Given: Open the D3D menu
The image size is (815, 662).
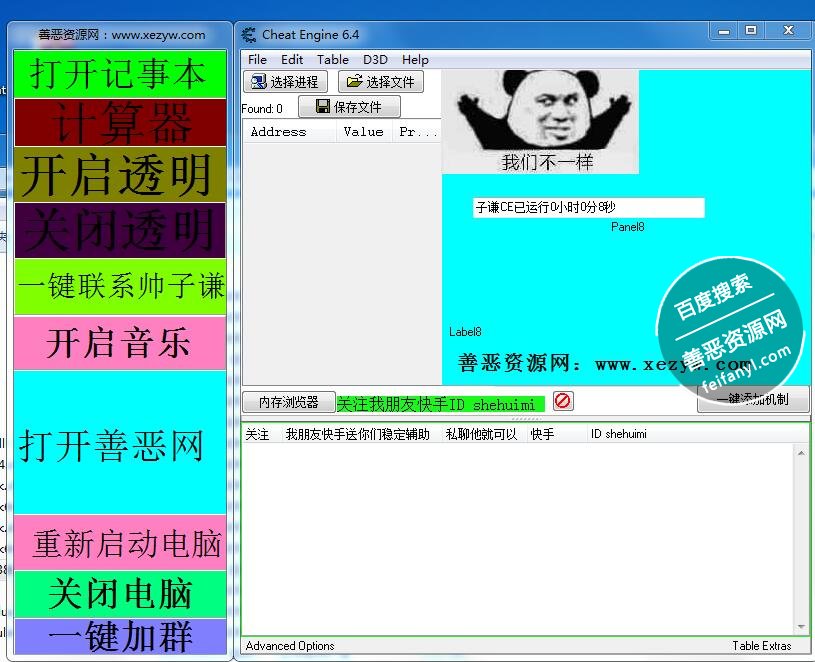Looking at the screenshot, I should point(375,59).
